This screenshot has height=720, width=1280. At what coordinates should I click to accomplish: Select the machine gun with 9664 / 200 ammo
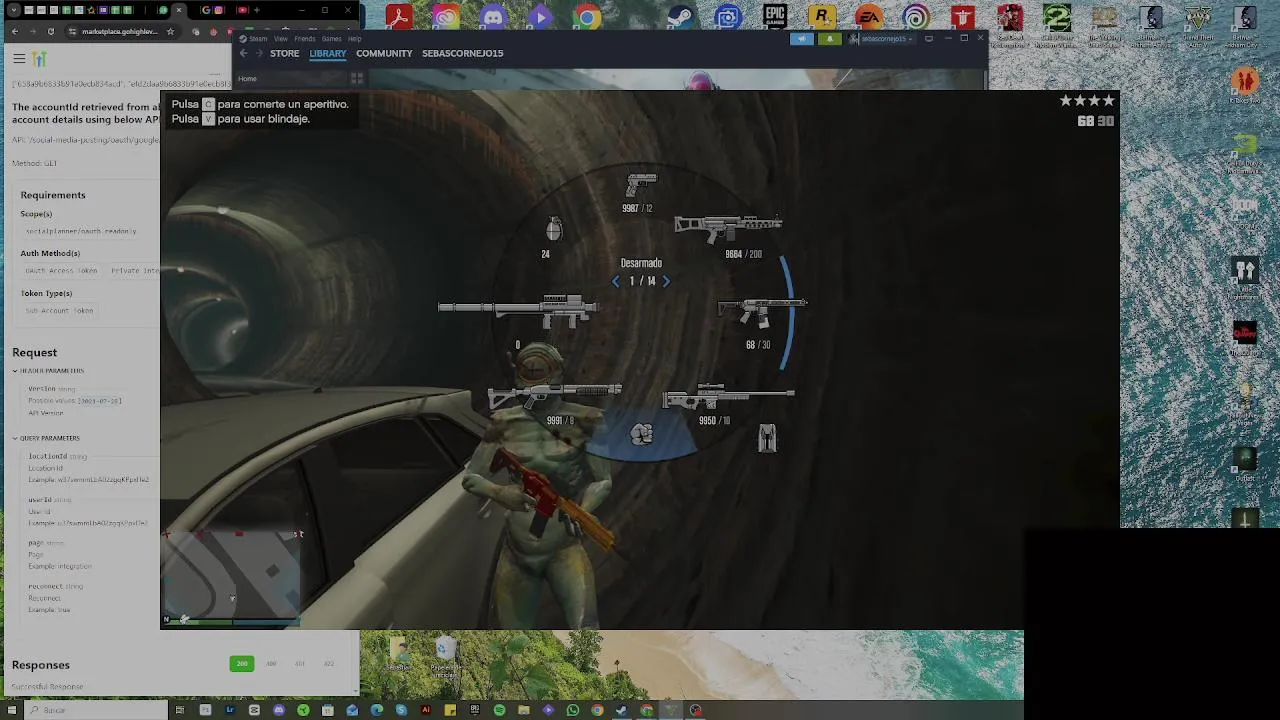click(728, 228)
